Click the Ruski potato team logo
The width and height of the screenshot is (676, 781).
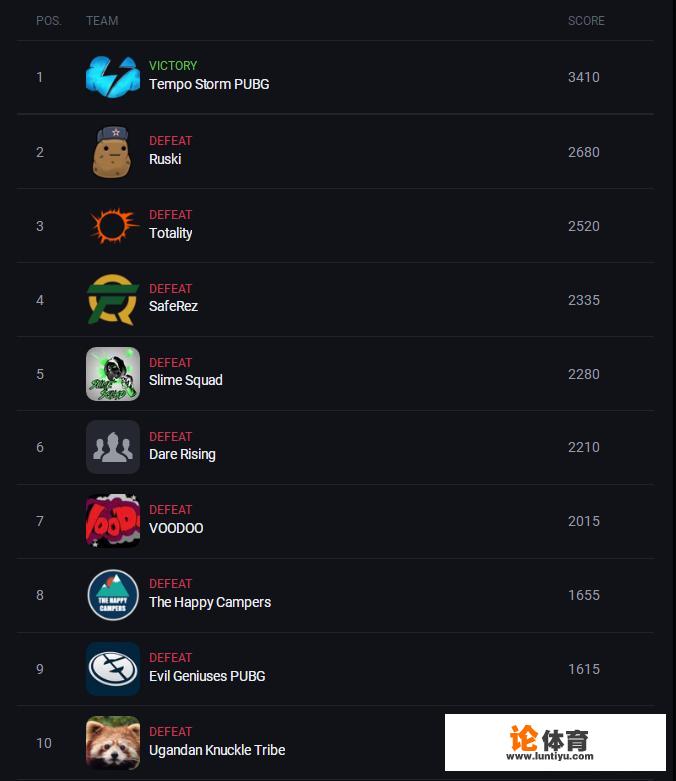112,152
